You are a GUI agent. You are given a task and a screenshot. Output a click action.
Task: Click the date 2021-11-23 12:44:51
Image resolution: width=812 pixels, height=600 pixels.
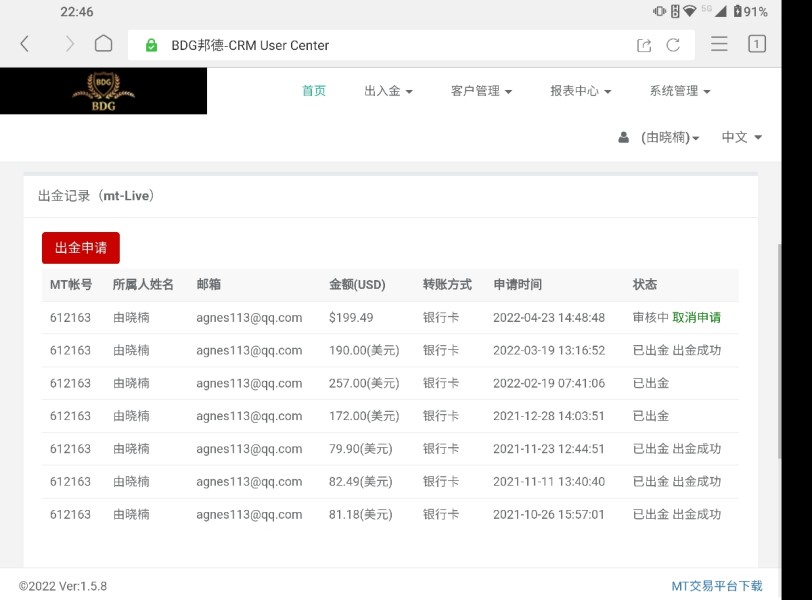click(x=549, y=449)
